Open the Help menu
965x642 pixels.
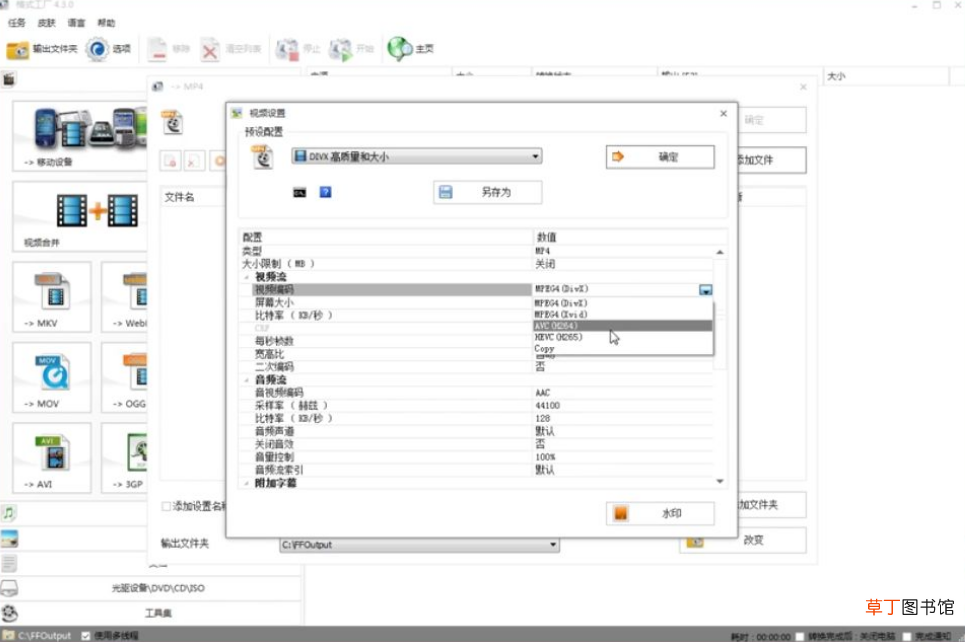click(x=106, y=23)
